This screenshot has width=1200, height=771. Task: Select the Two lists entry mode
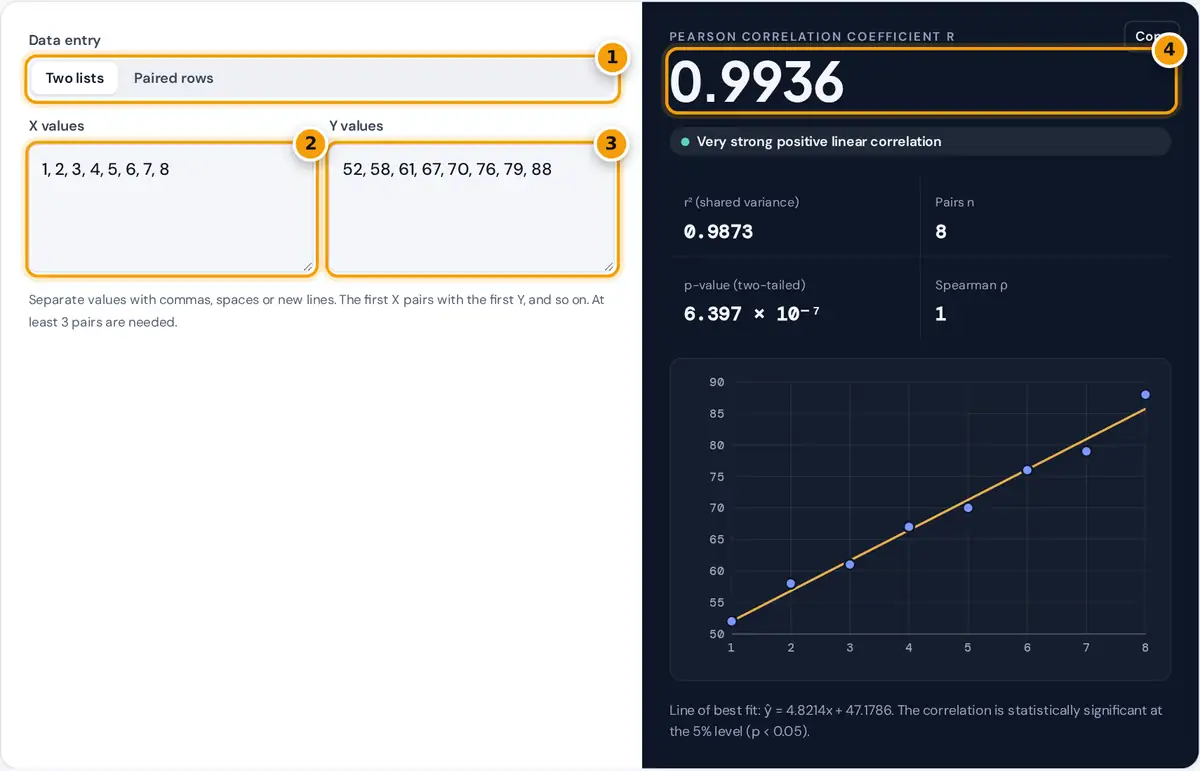coord(75,78)
